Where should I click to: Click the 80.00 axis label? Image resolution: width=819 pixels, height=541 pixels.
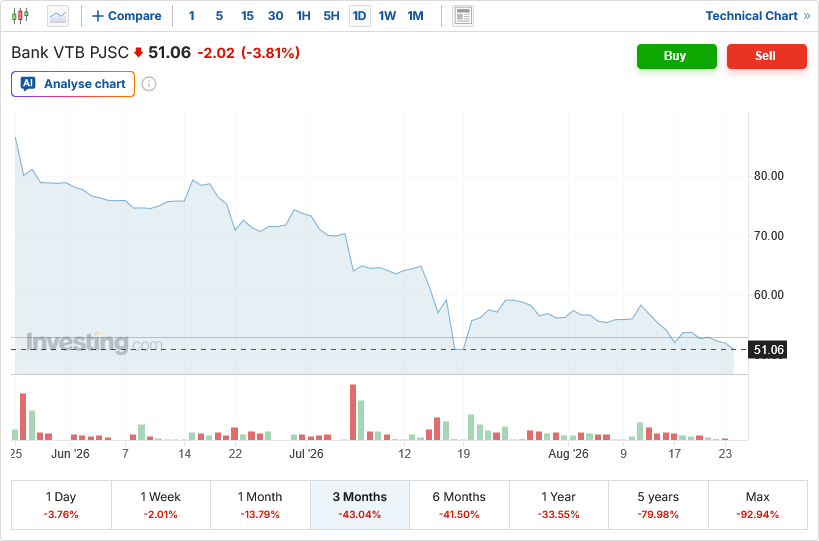tap(769, 176)
